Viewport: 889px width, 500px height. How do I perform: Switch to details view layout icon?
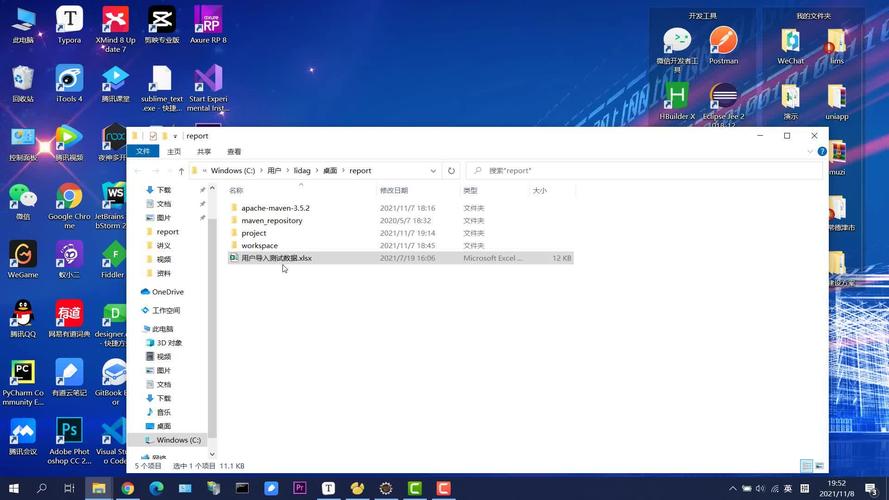tap(806, 466)
